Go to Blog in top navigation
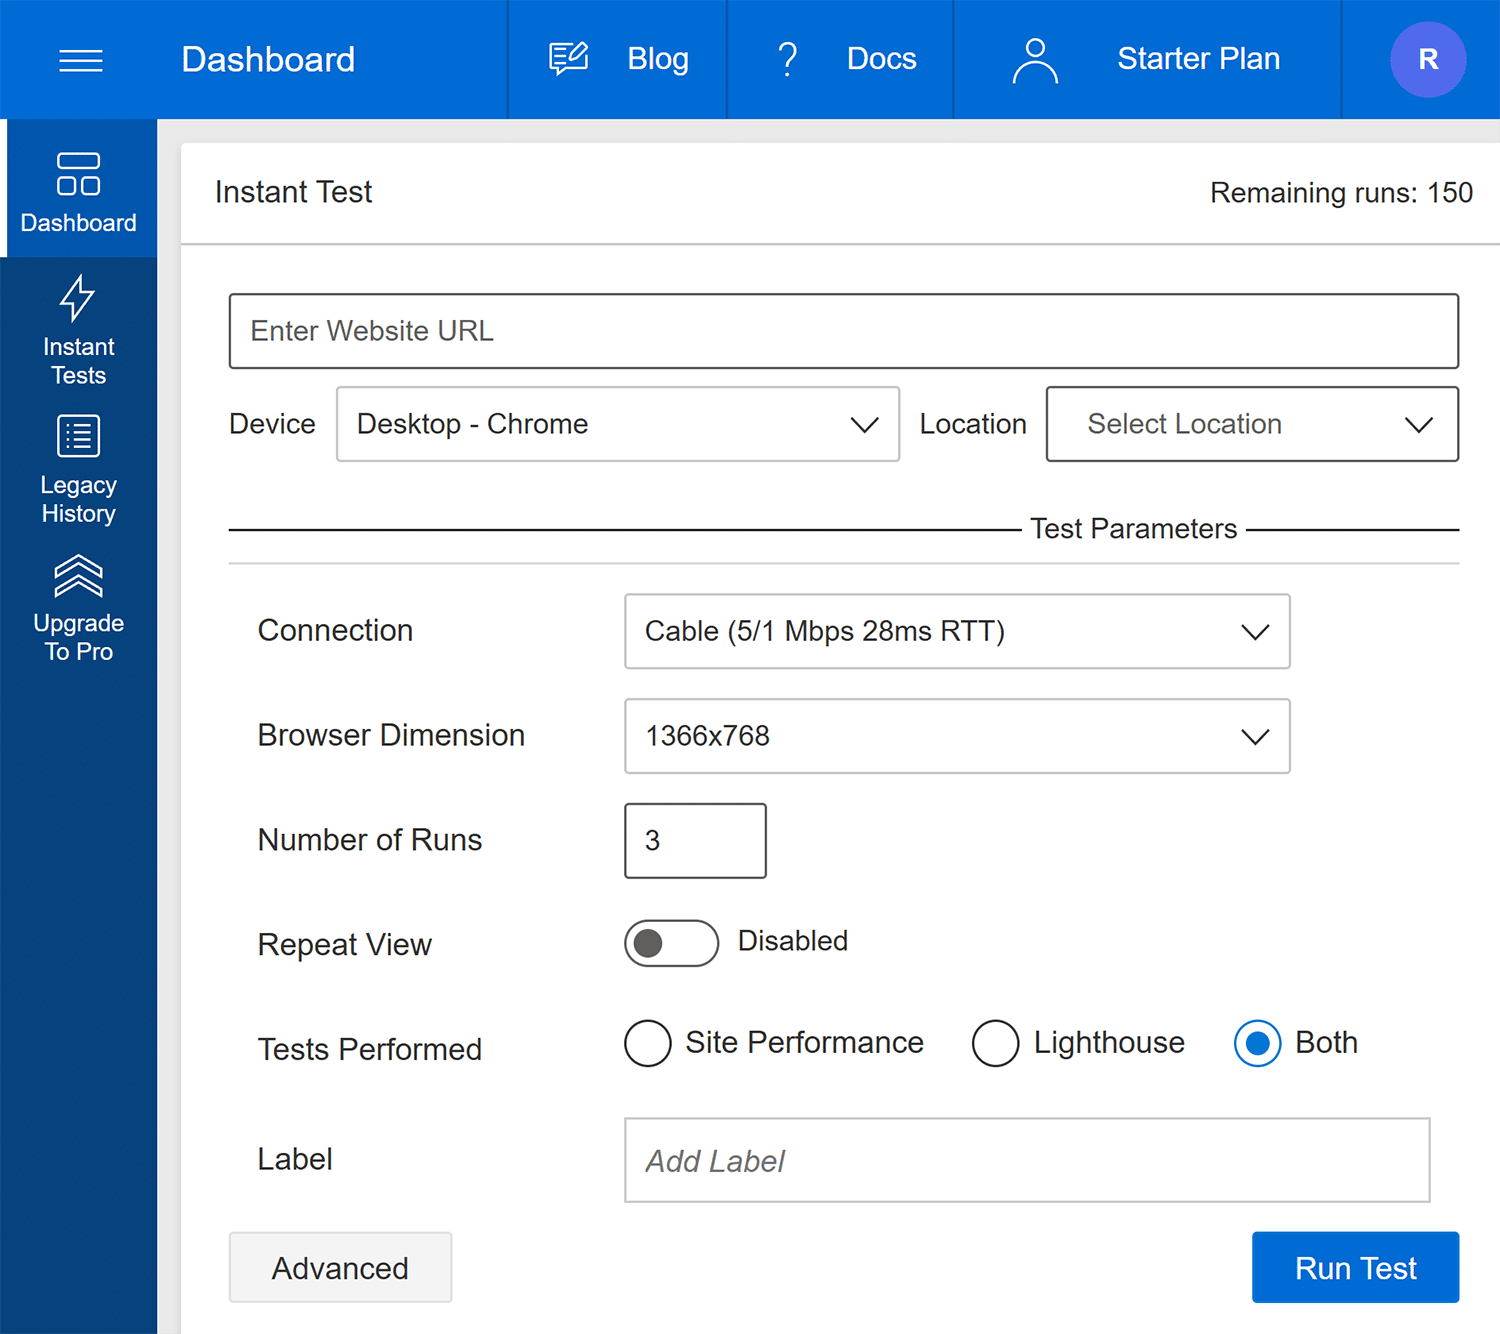This screenshot has height=1334, width=1500. tap(658, 59)
